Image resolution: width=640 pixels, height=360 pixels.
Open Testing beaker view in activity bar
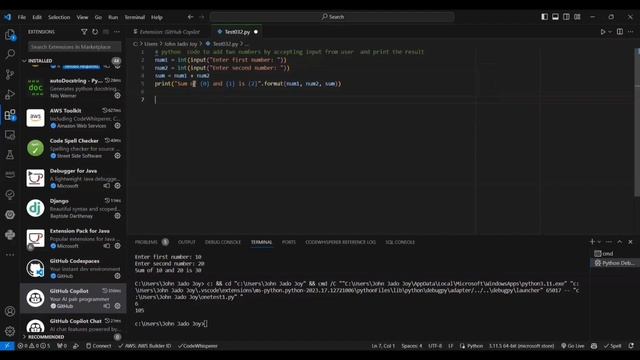[x=10, y=155]
